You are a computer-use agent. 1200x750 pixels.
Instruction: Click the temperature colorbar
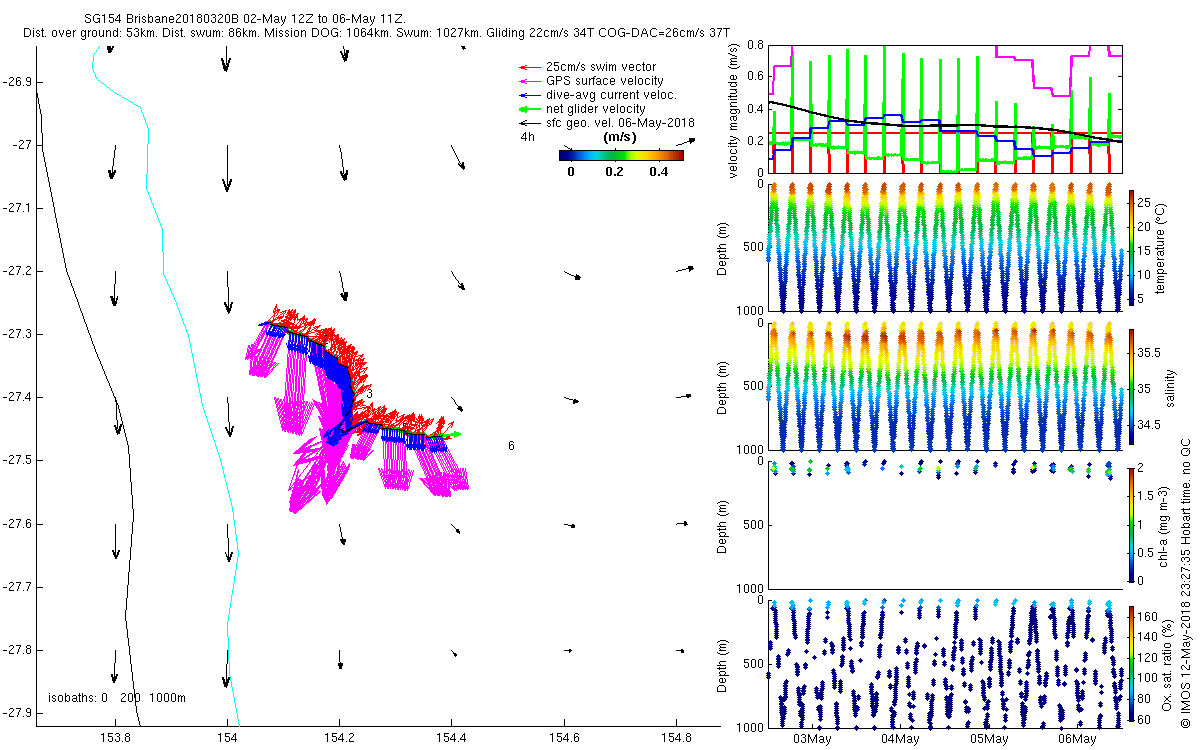coord(1132,248)
